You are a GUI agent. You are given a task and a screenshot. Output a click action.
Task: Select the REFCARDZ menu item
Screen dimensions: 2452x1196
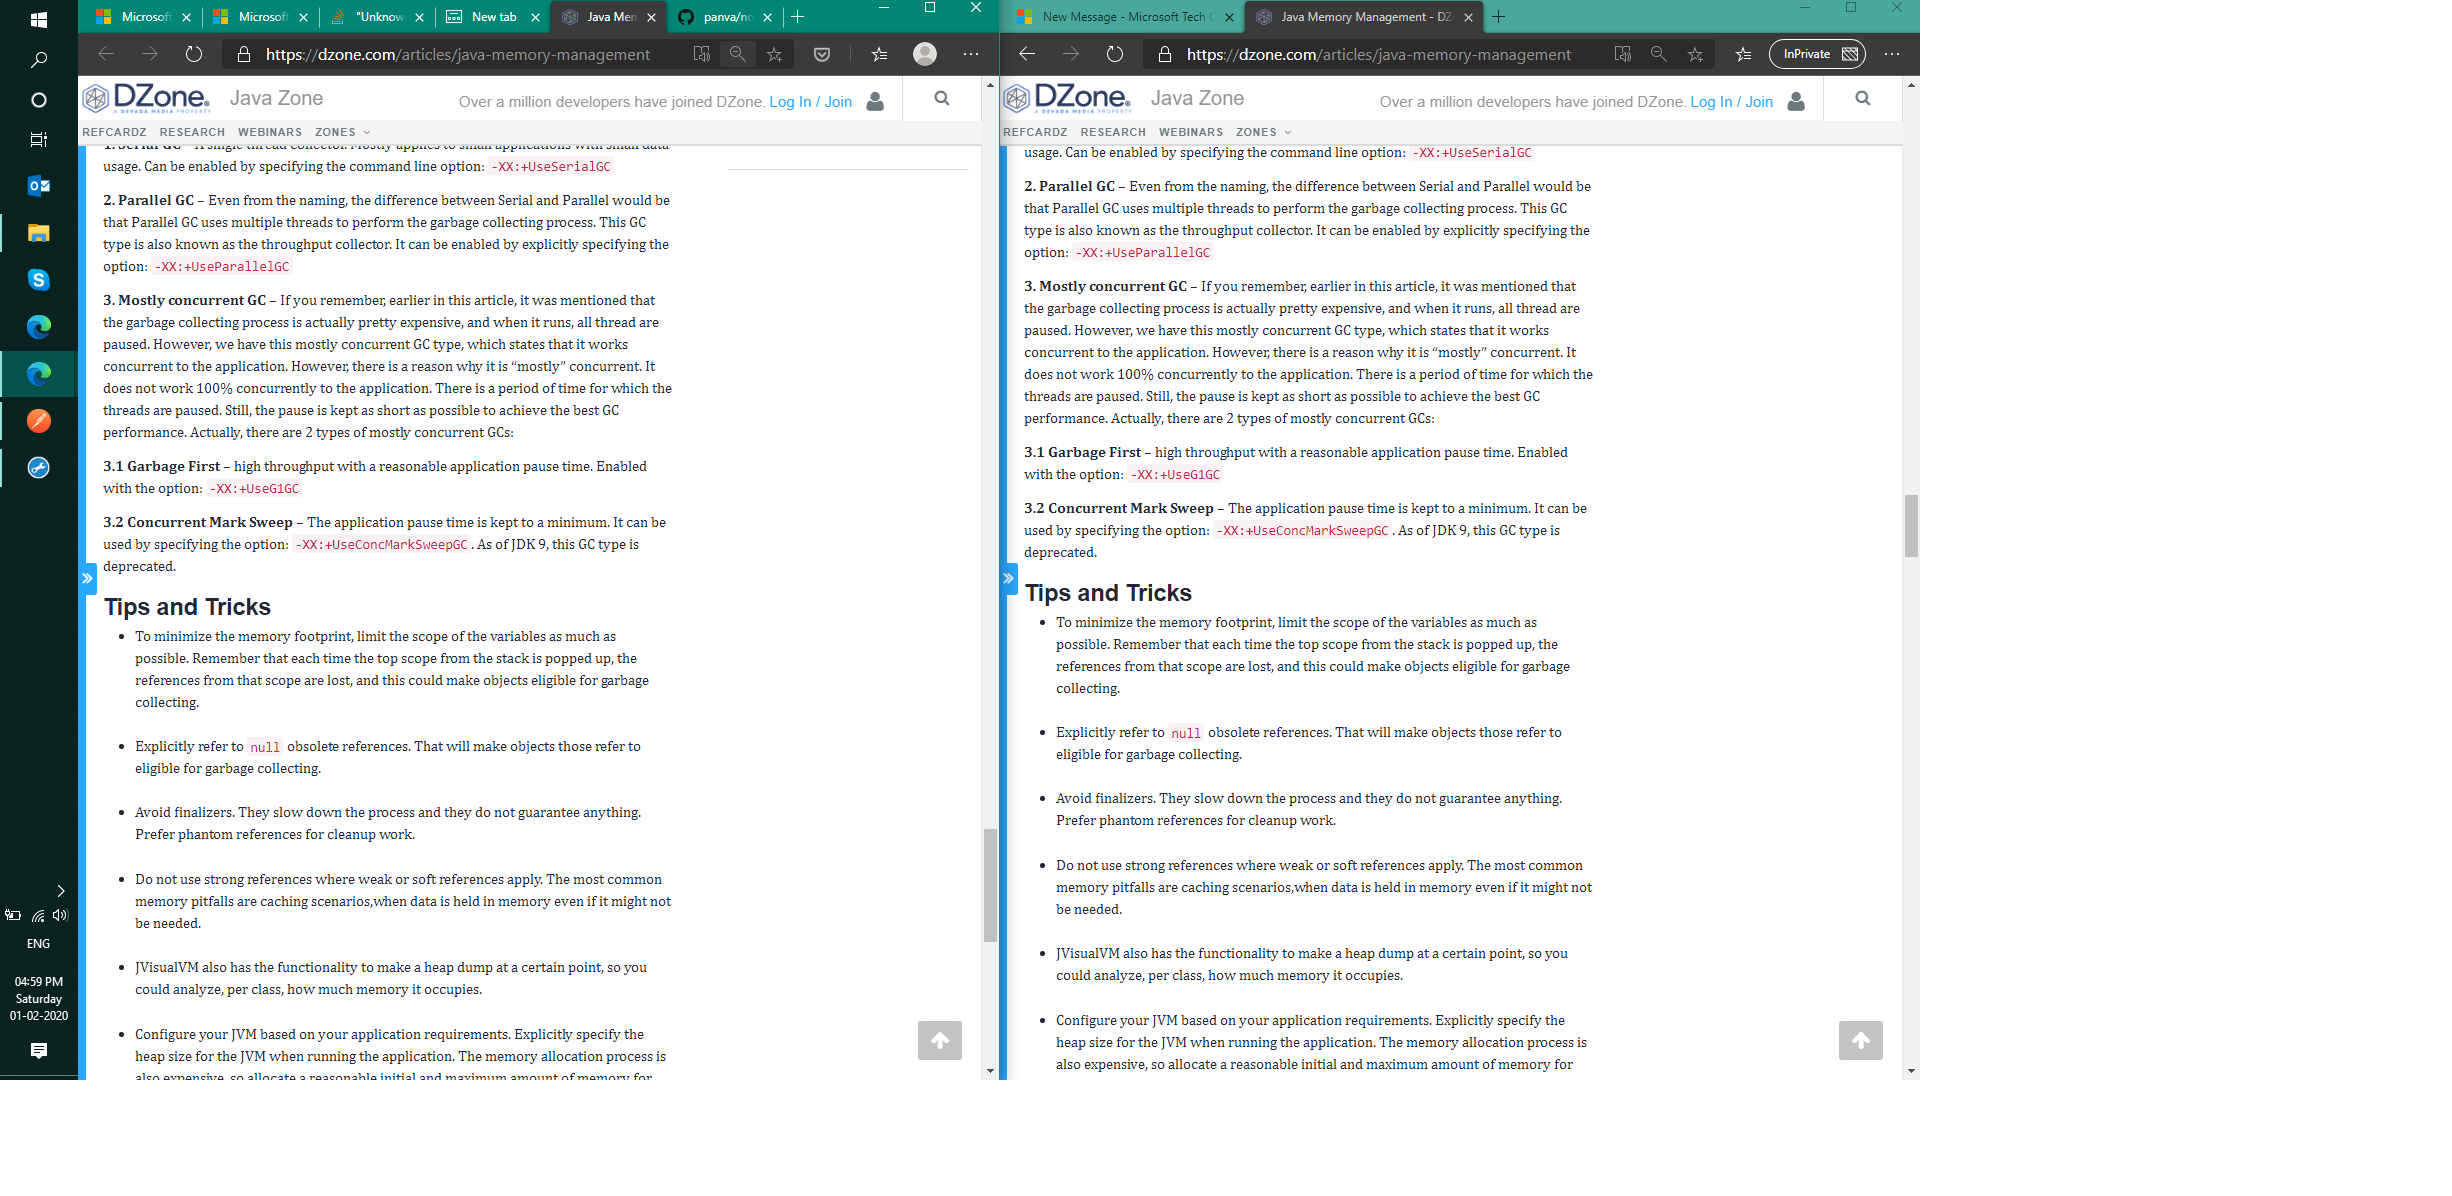[115, 132]
